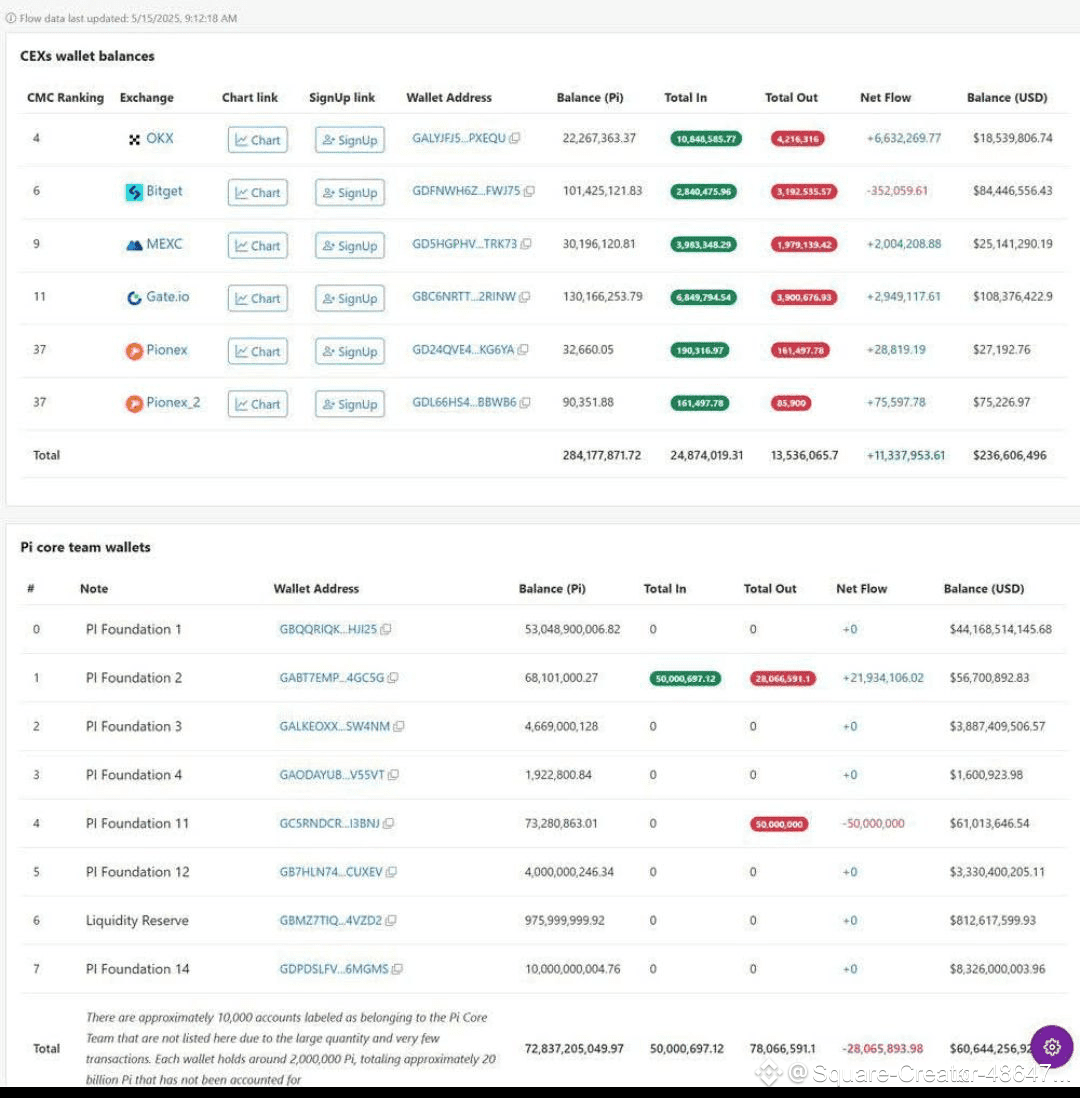Viewport: 1080px width, 1098px height.
Task: Click CEX total balance 284,177,871.72
Action: pos(601,455)
